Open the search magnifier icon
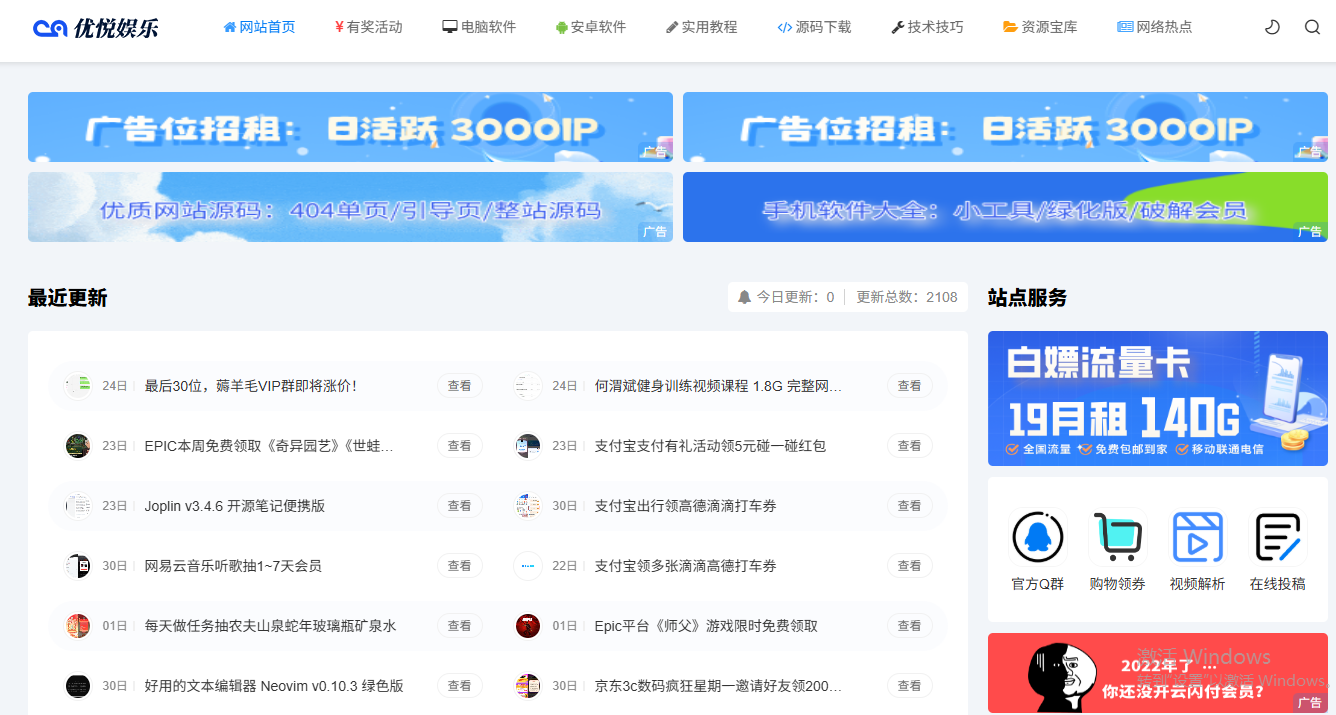The height and width of the screenshot is (715, 1336). 1312,27
